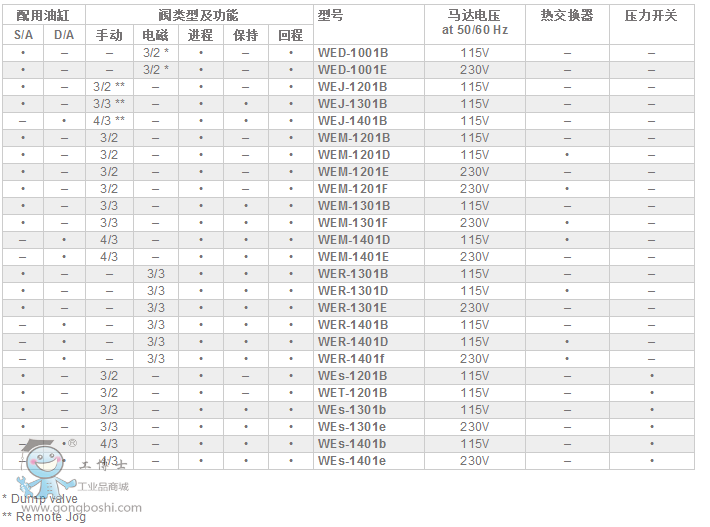This screenshot has height=527, width=710.
Task: Select model WEJ-1401B in table
Action: tap(353, 120)
